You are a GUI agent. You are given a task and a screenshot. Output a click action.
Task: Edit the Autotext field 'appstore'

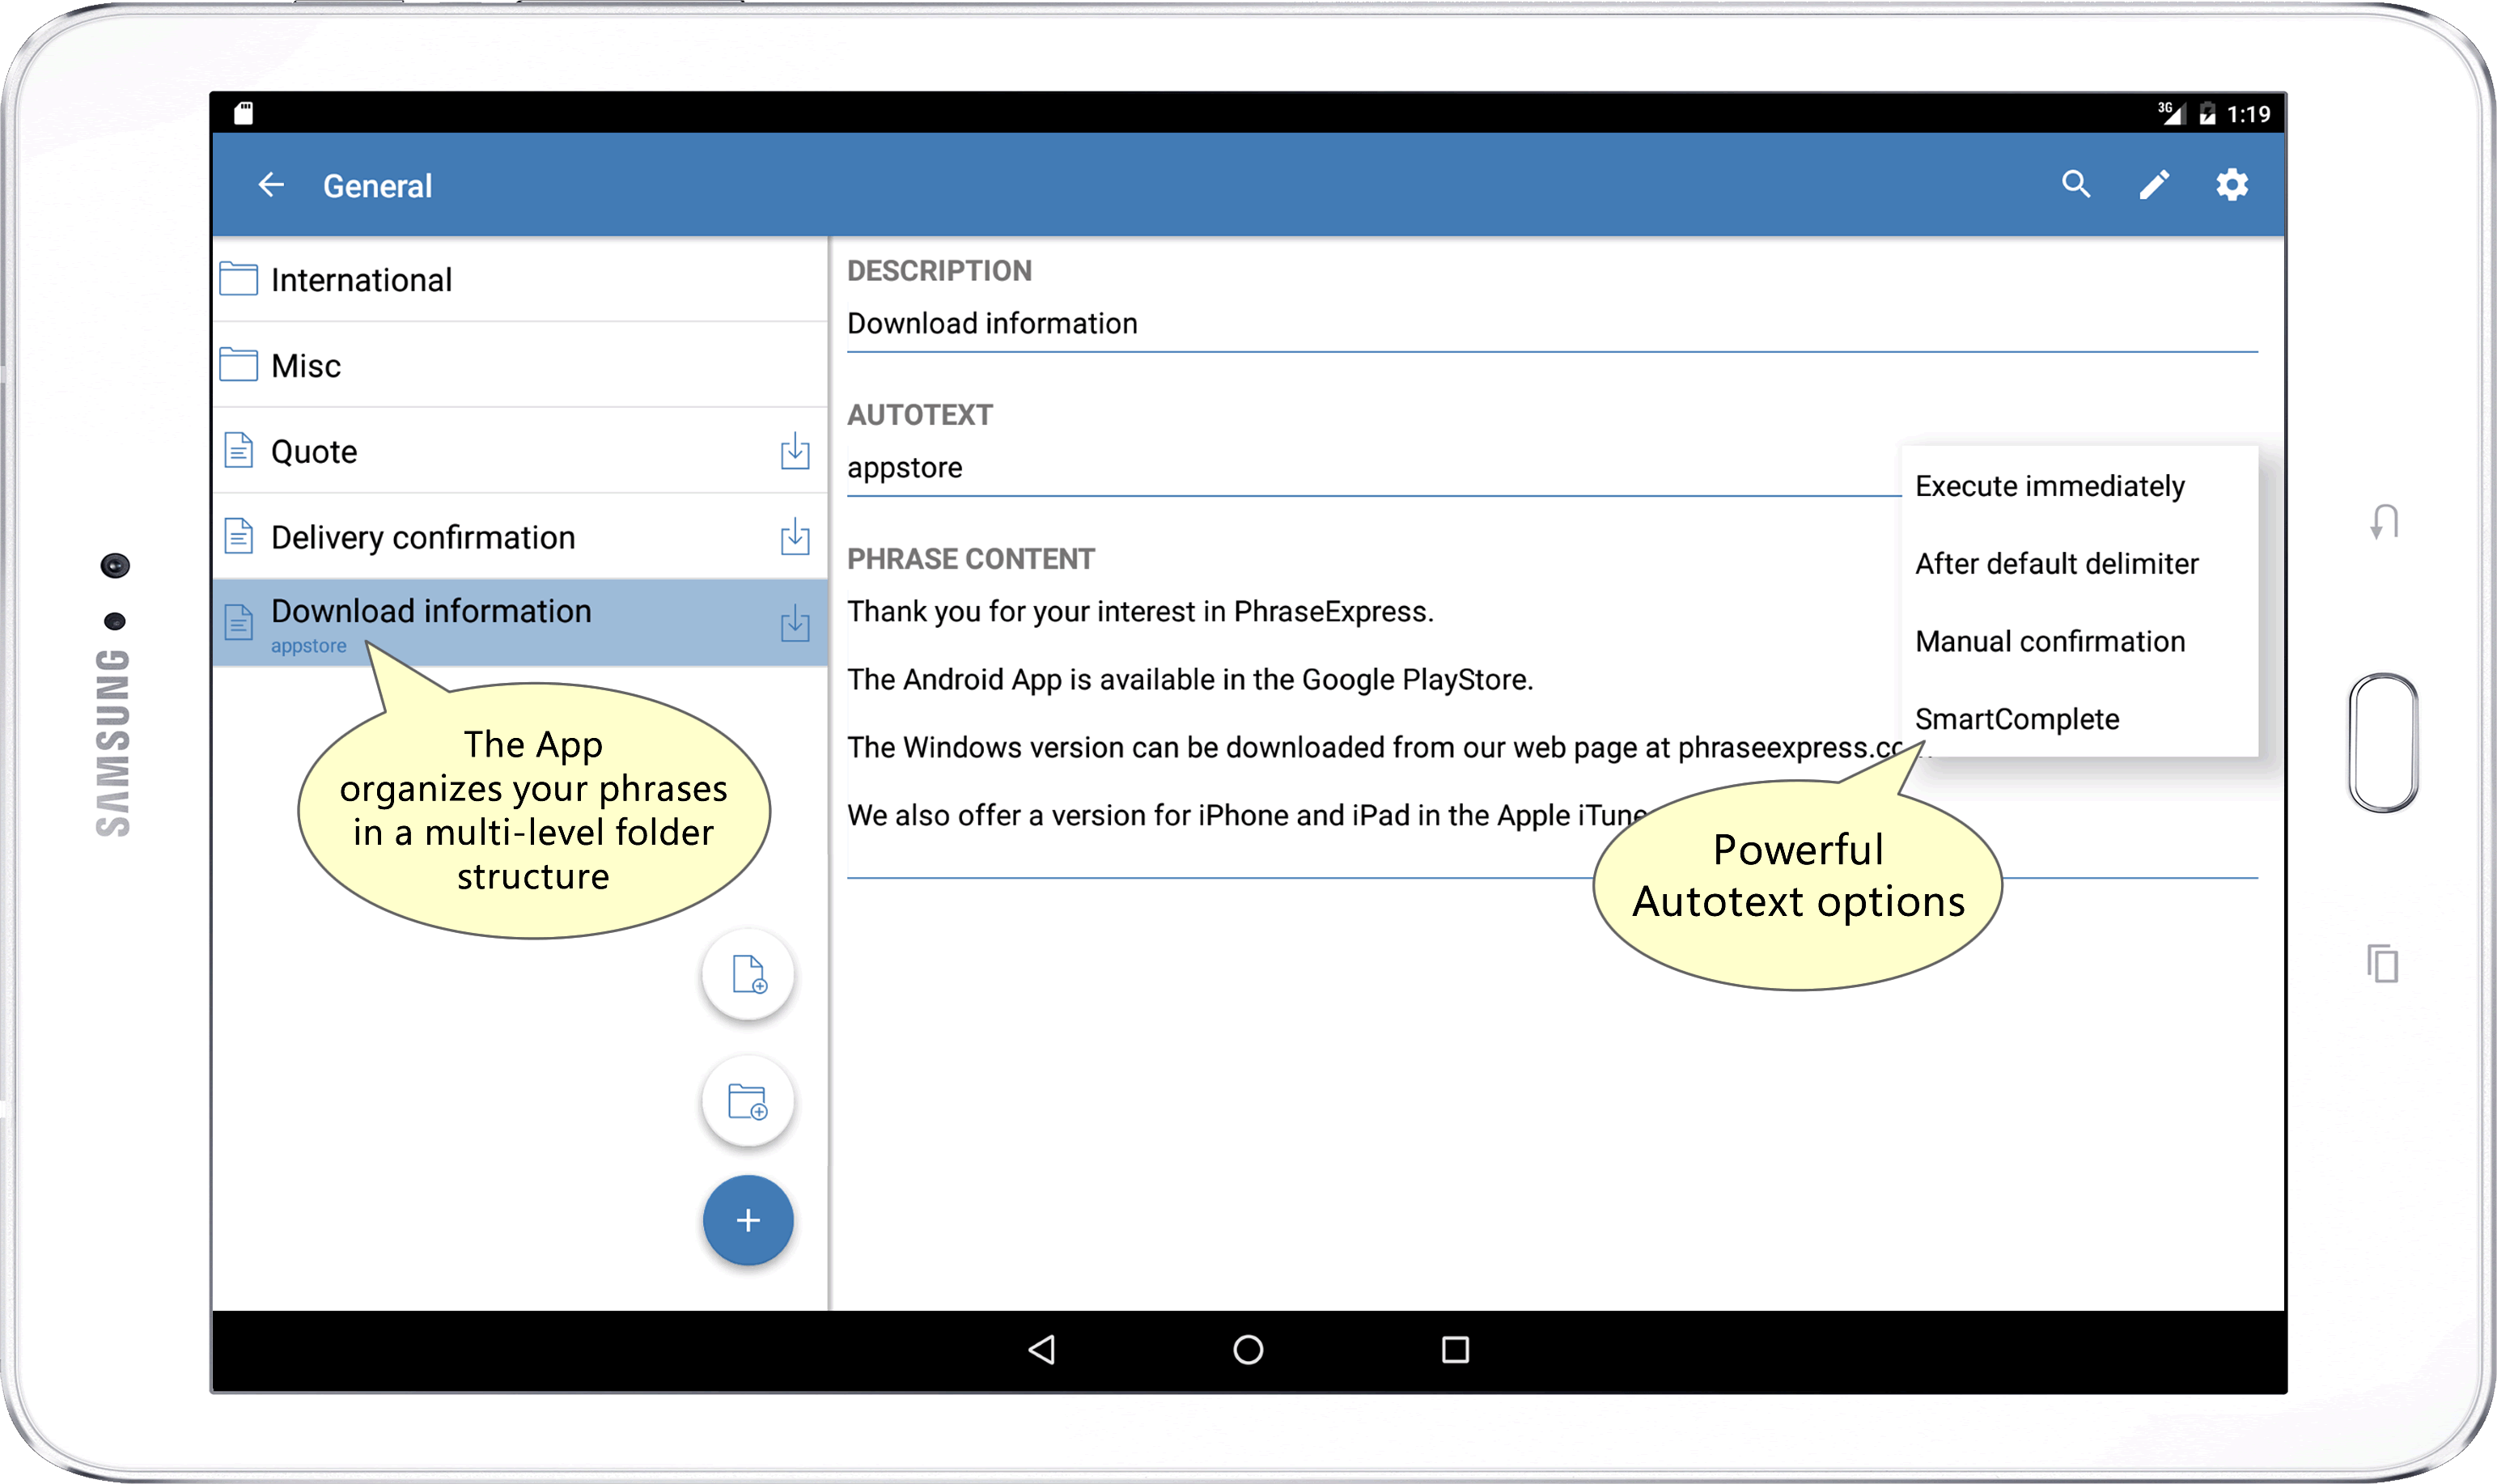coord(1374,468)
